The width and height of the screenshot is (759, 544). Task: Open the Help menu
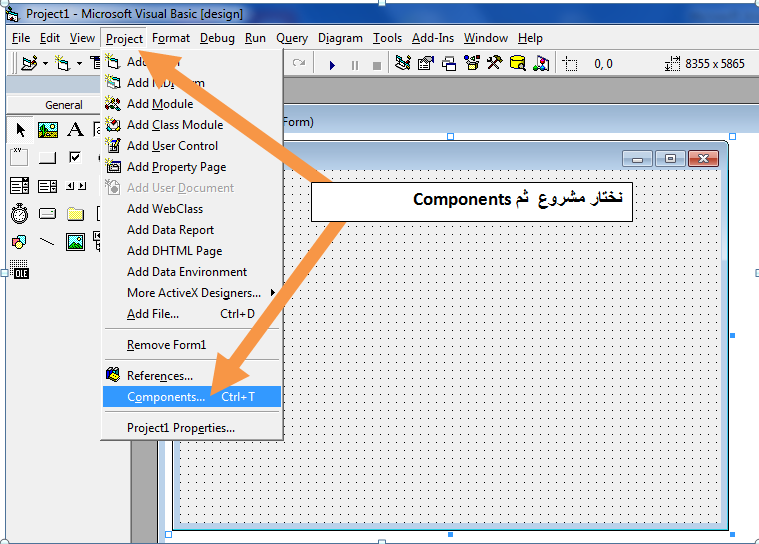pyautogui.click(x=530, y=38)
